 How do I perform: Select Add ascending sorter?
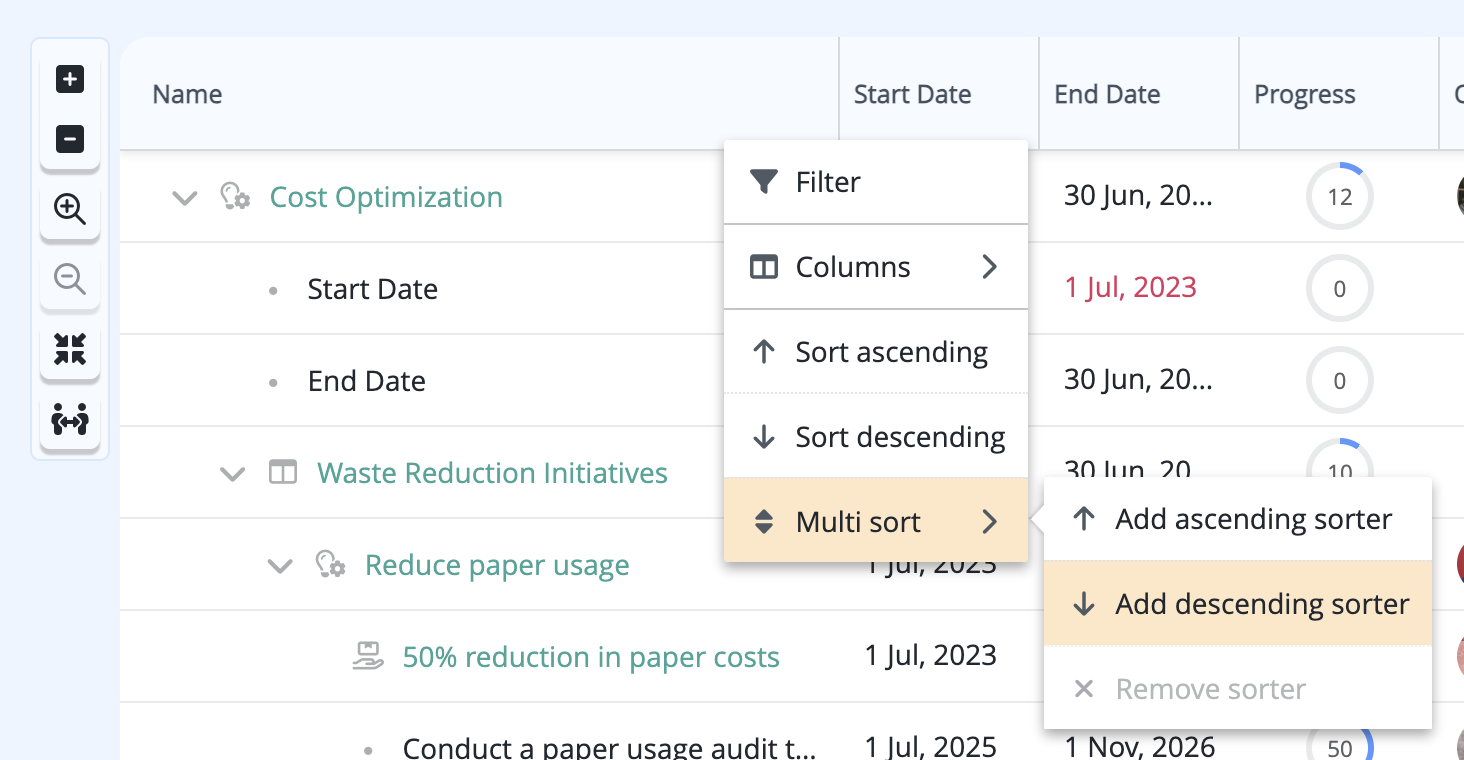click(x=1238, y=519)
